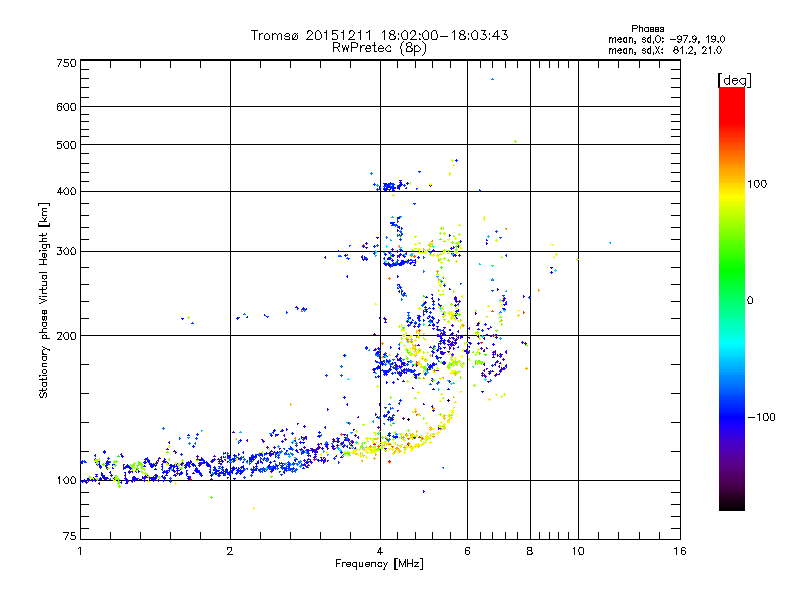Click the x-axis tick label '16'

(680, 551)
